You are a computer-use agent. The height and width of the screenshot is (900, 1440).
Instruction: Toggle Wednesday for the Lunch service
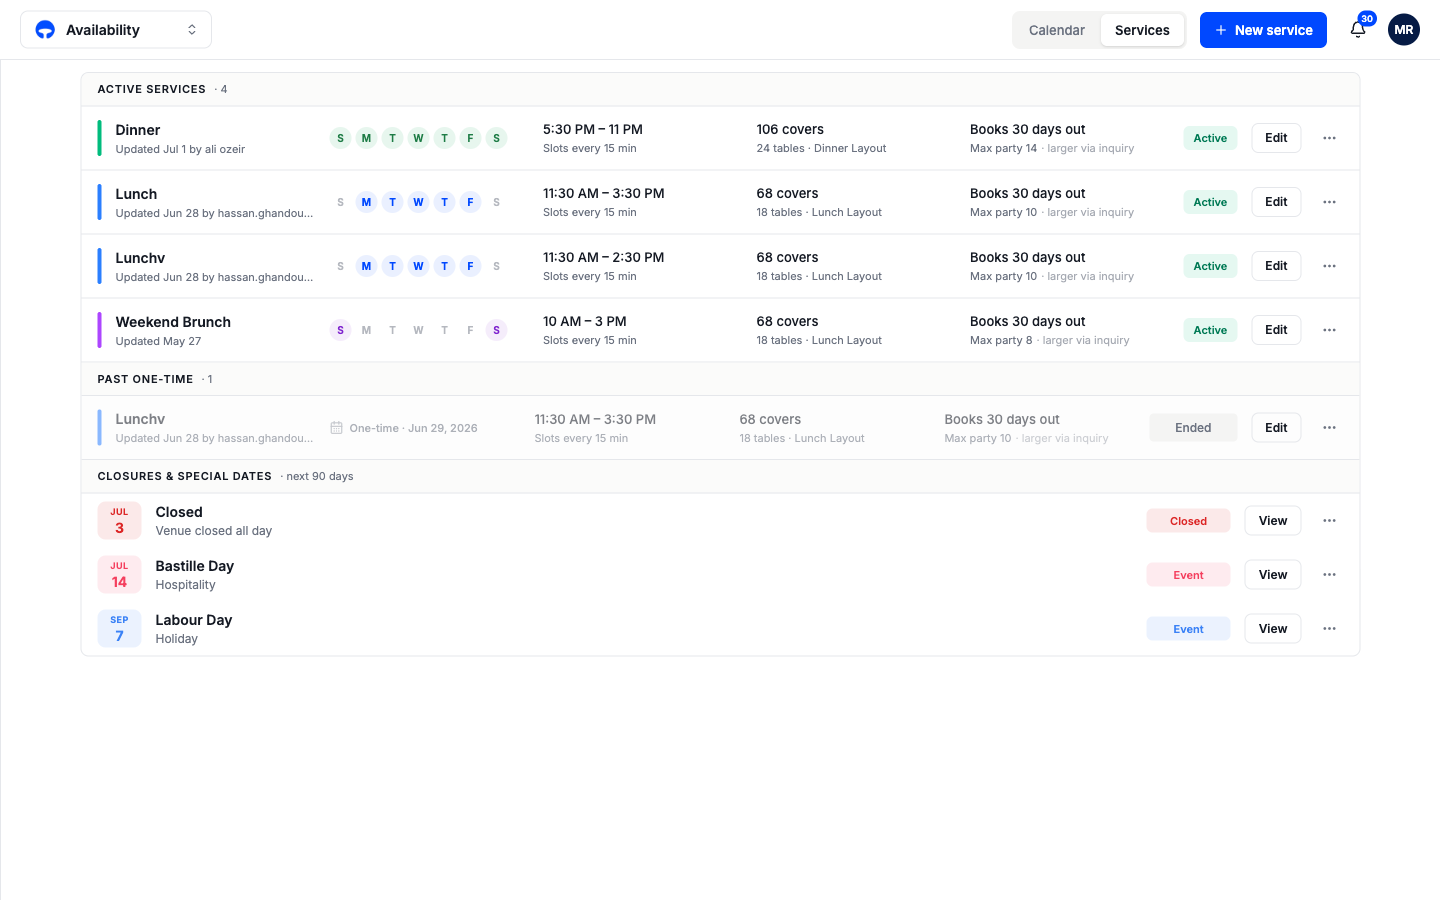(x=418, y=202)
